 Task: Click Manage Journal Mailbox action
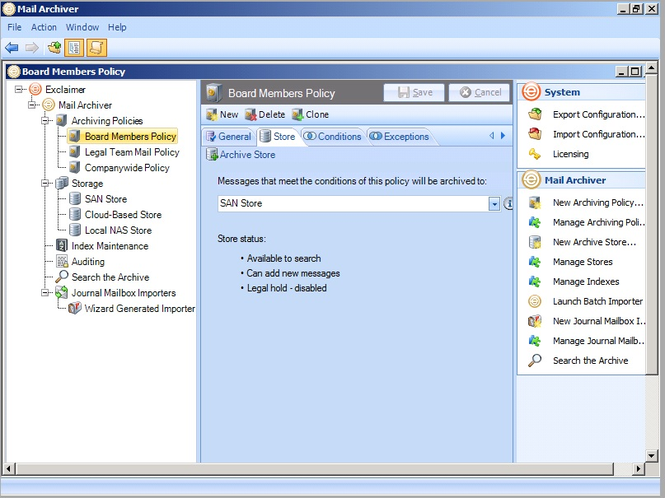598,341
